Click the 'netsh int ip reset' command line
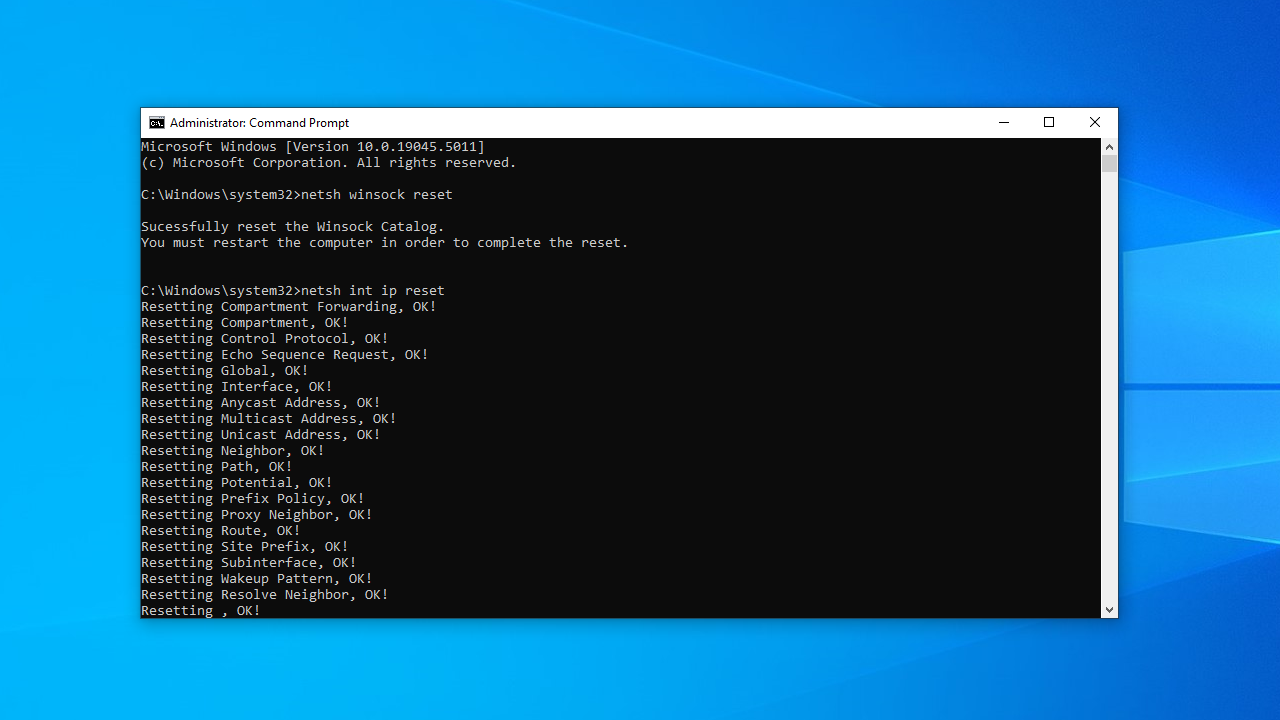1280x720 pixels. (293, 291)
